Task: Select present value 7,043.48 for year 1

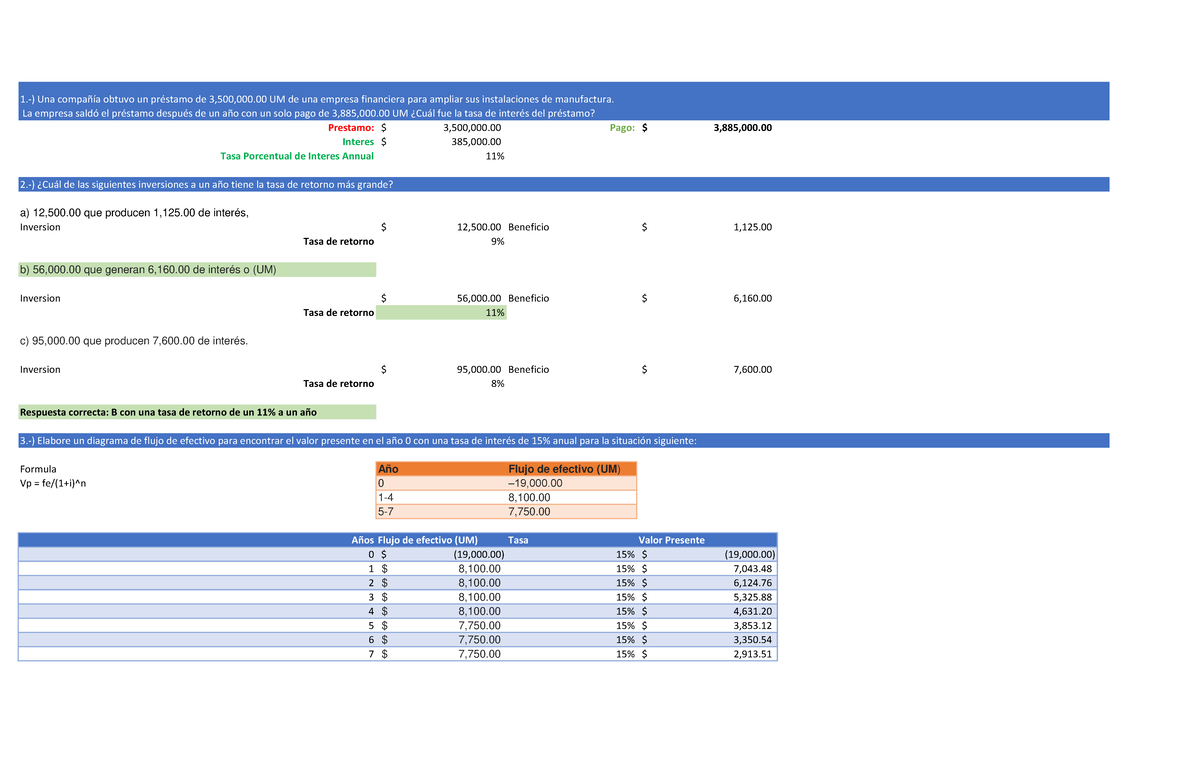Action: pyautogui.click(x=754, y=569)
